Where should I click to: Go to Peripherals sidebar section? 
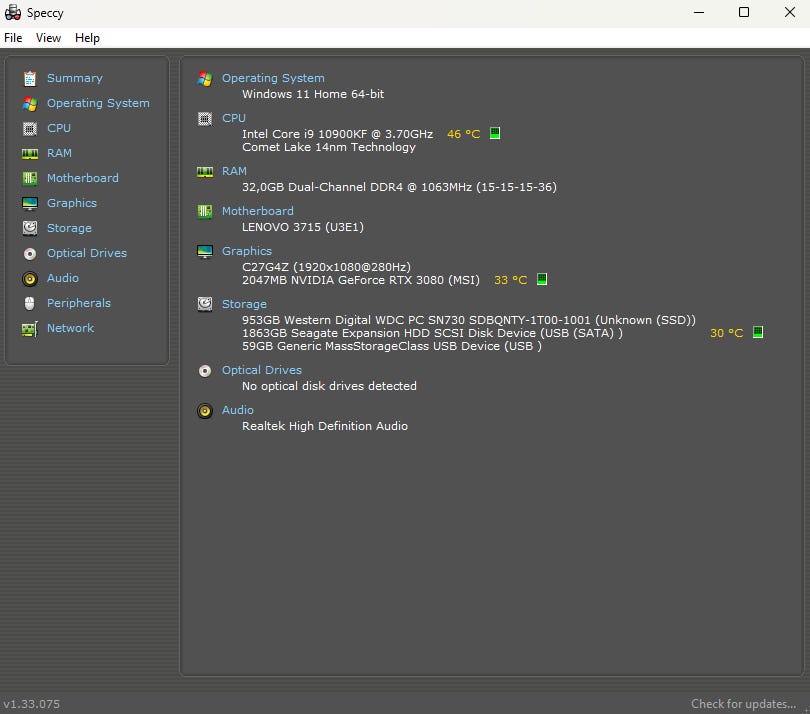(79, 303)
